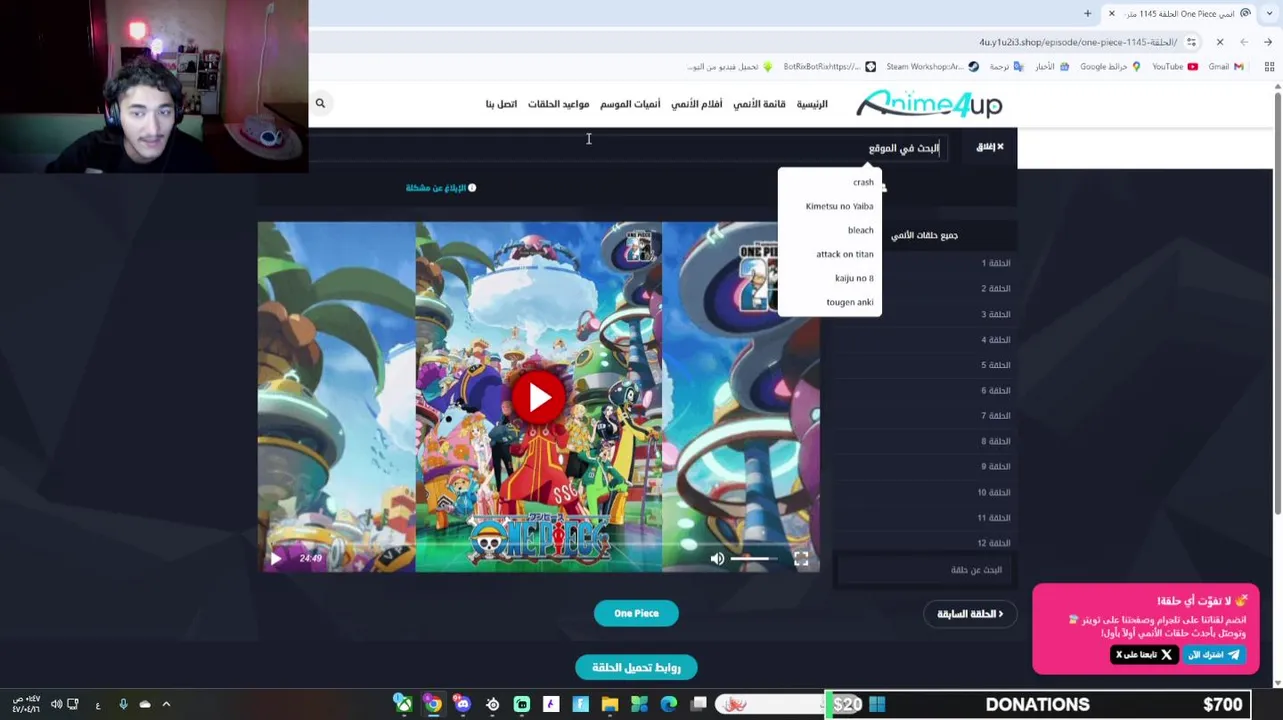Open the BotRix bookmark
Screen dimensions: 1283x720
point(829,67)
